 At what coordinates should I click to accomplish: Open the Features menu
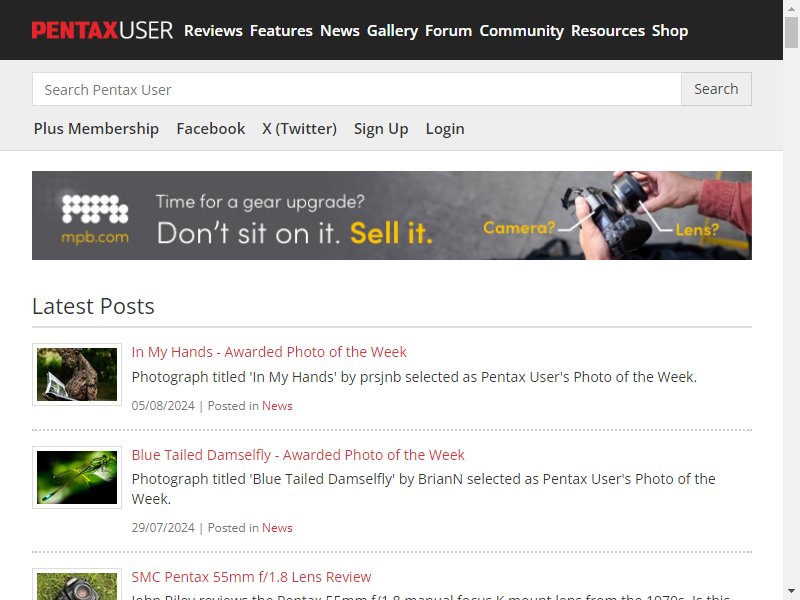click(281, 31)
